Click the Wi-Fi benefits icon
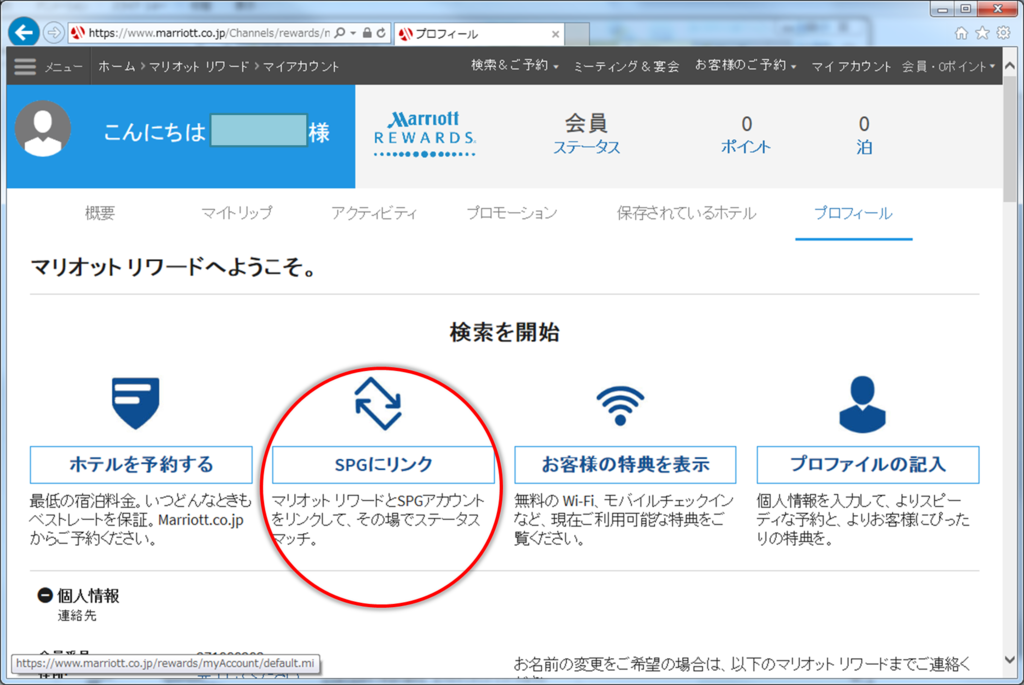 point(620,405)
